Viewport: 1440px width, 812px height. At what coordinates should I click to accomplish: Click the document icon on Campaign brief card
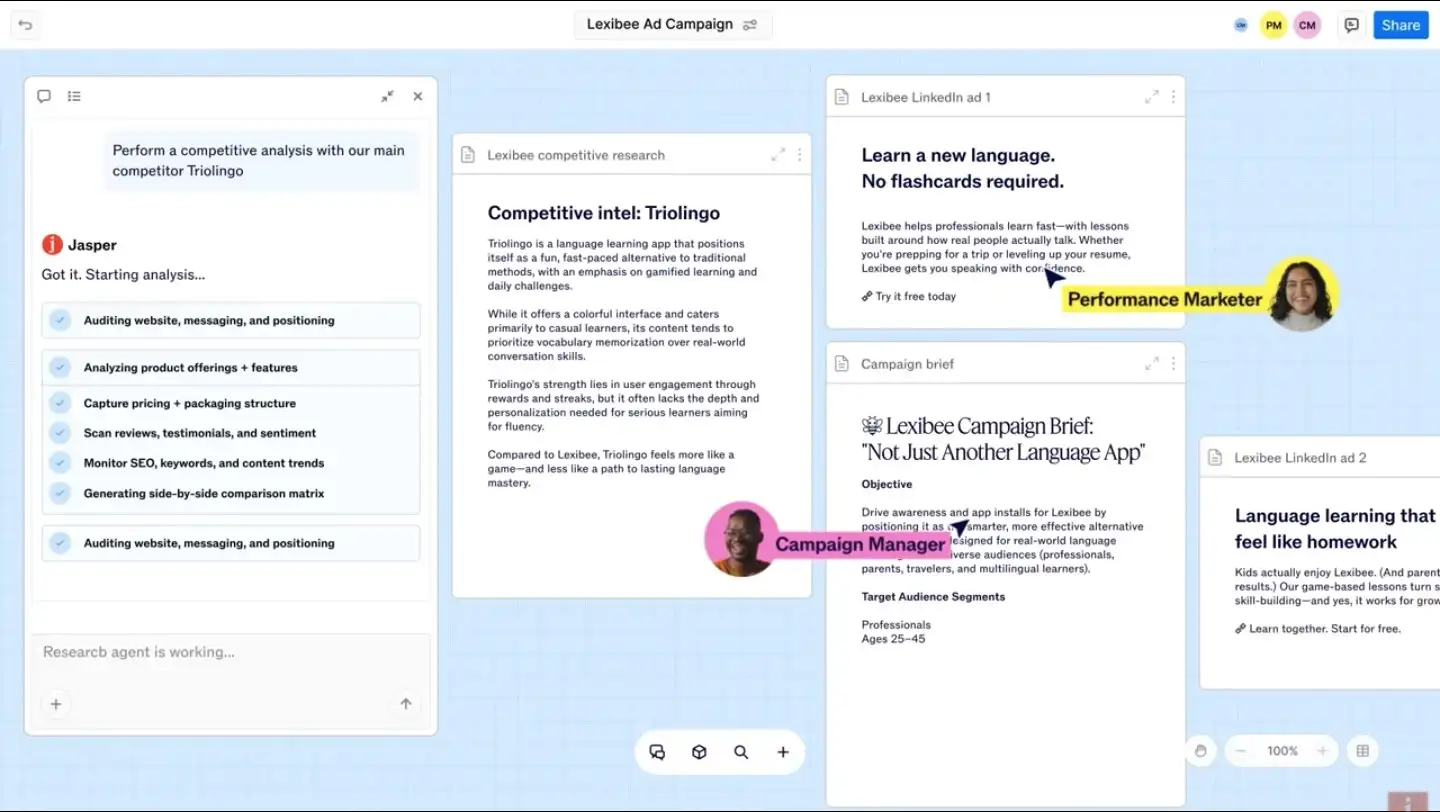[842, 364]
